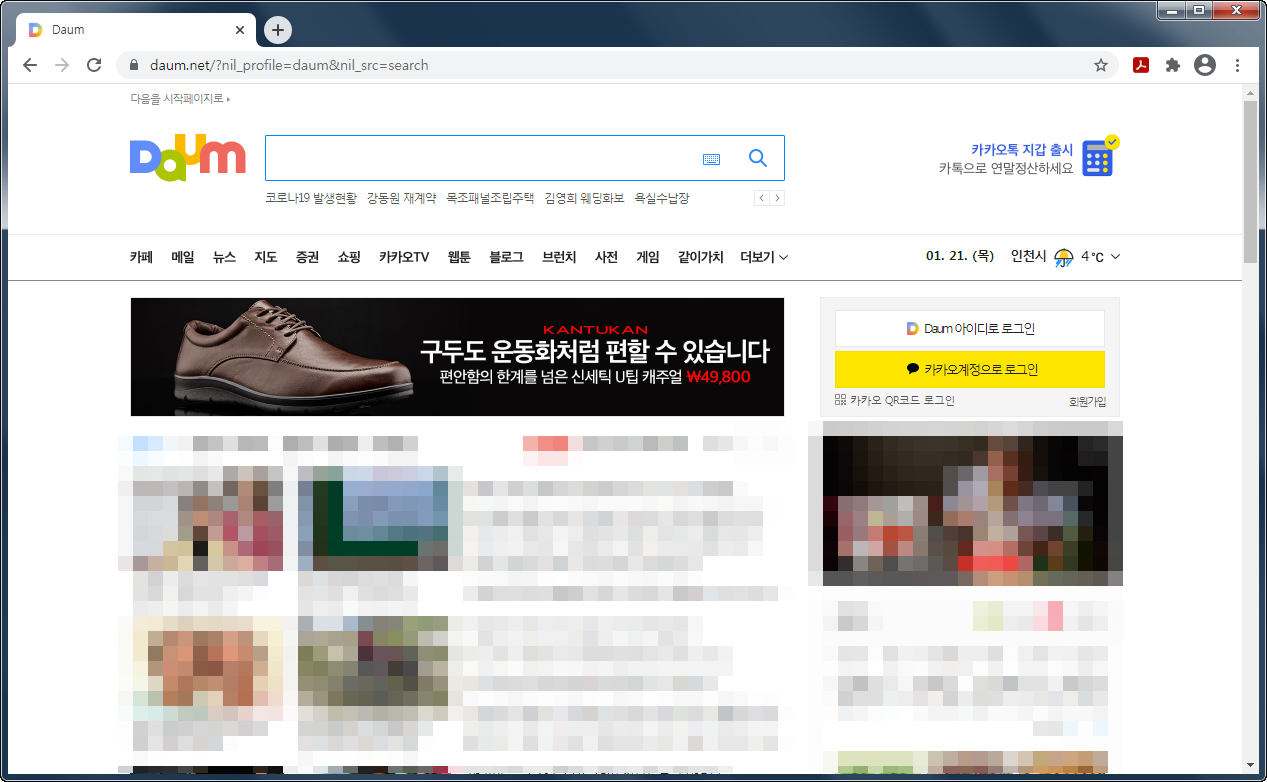Show previous trending keywords arrow
This screenshot has width=1267, height=782.
pos(762,198)
